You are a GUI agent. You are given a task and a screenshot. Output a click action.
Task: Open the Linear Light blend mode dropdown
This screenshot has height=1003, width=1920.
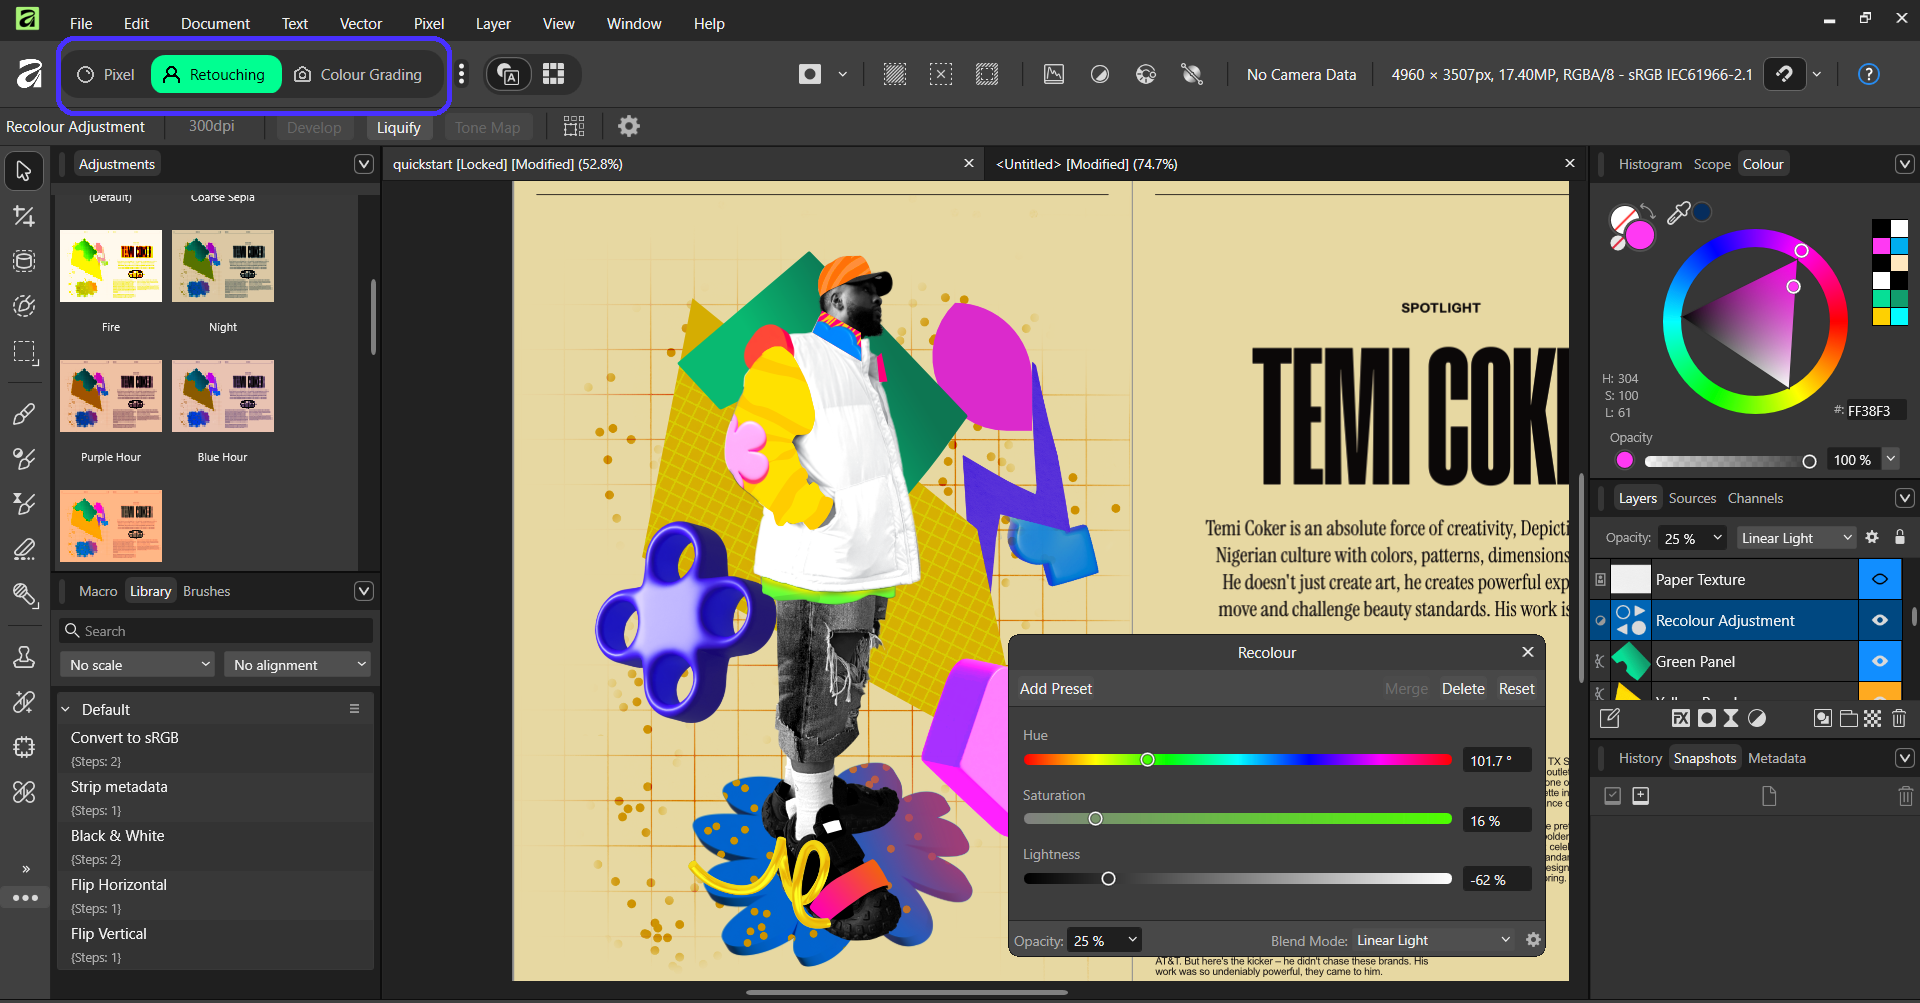(x=1796, y=538)
